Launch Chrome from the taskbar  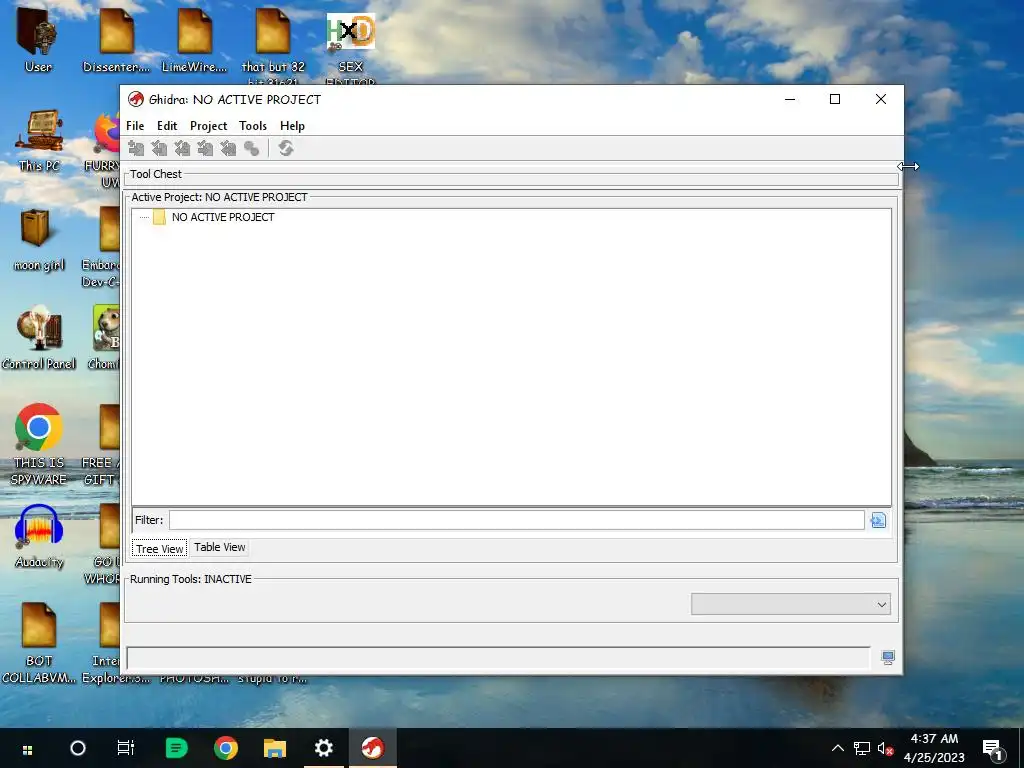[x=226, y=748]
